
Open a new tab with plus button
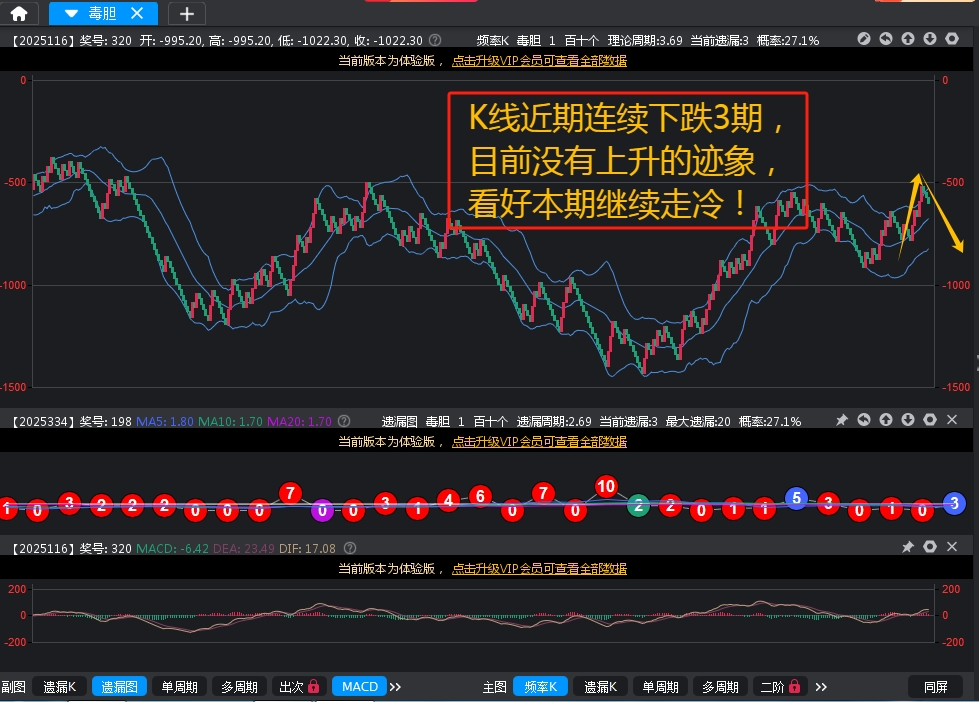pyautogui.click(x=187, y=13)
